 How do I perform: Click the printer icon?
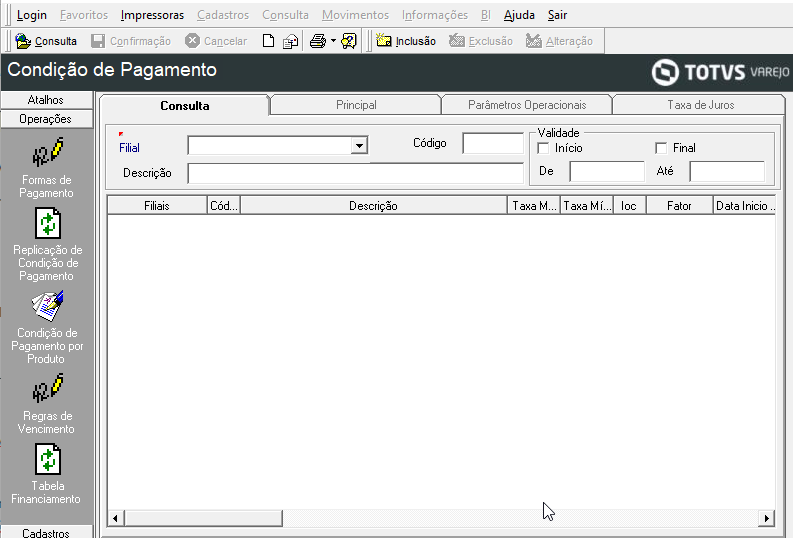click(318, 41)
